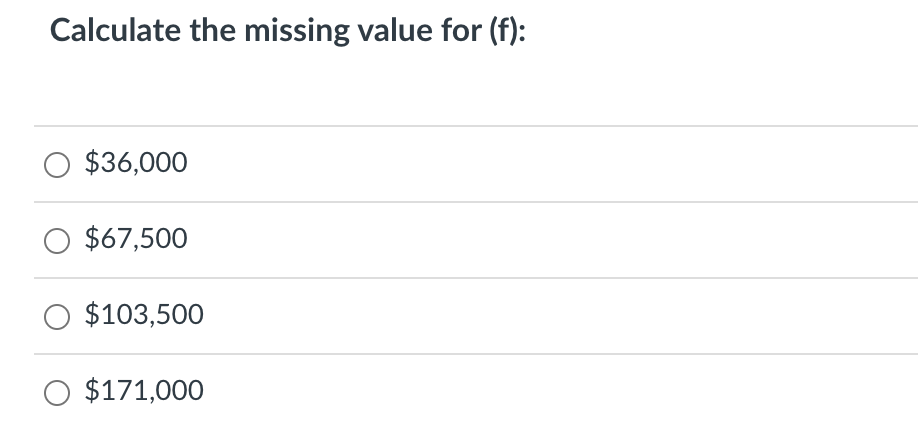Select the $36,000 radio button
918x440 pixels.
[x=57, y=165]
